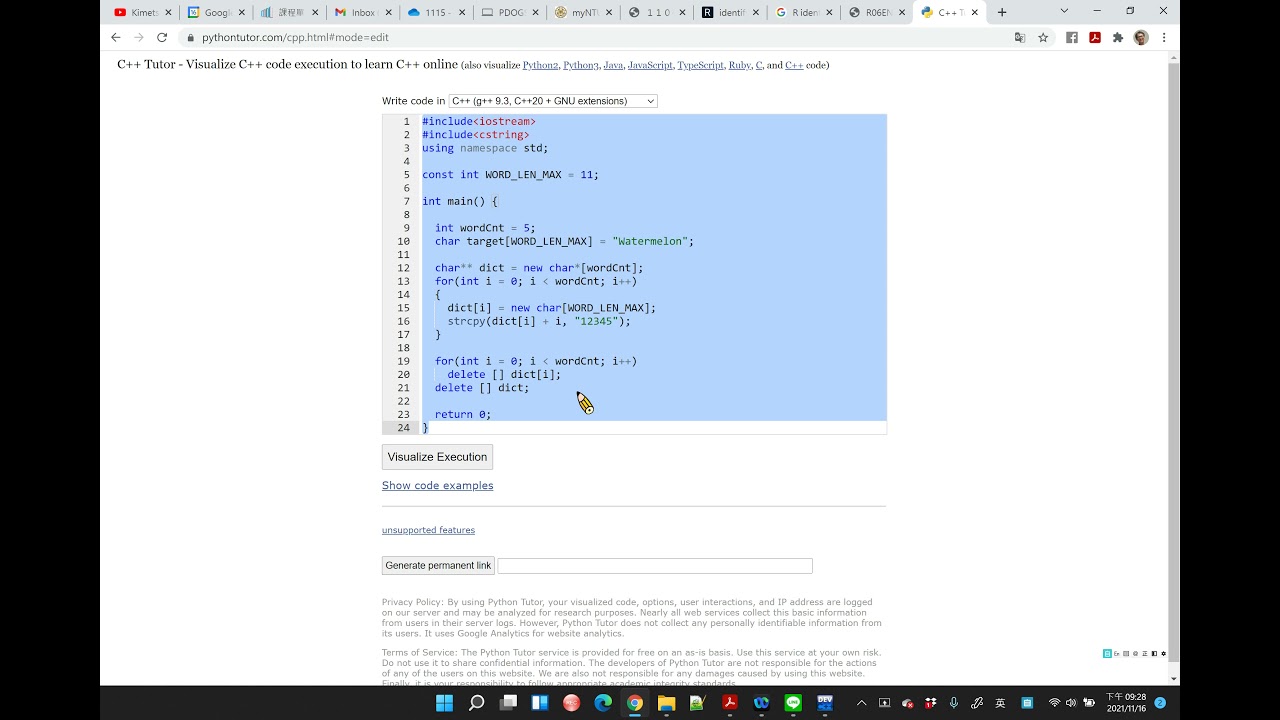1280x720 pixels.
Task: Open Dev-C++ from the taskbar
Action: pos(825,703)
